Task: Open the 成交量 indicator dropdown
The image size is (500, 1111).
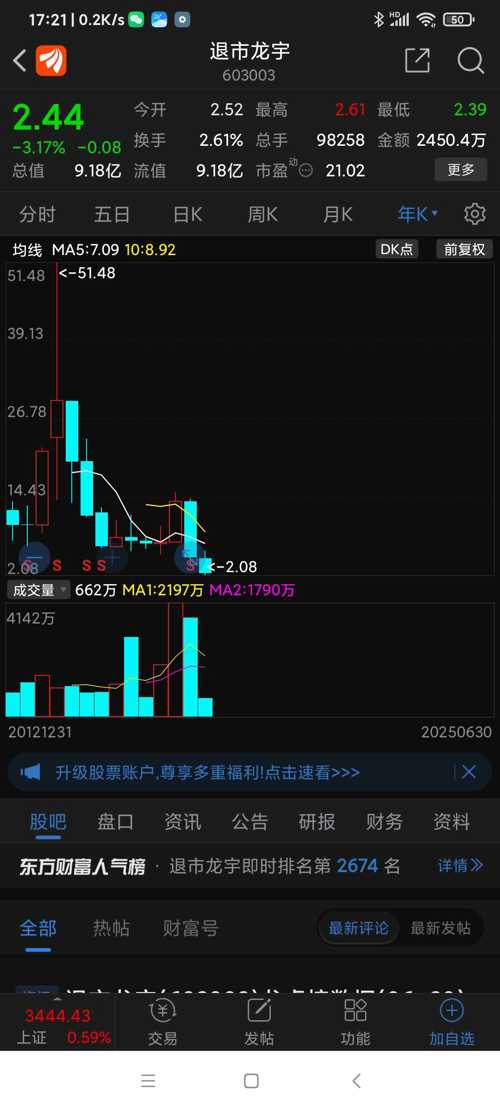Action: pos(39,590)
